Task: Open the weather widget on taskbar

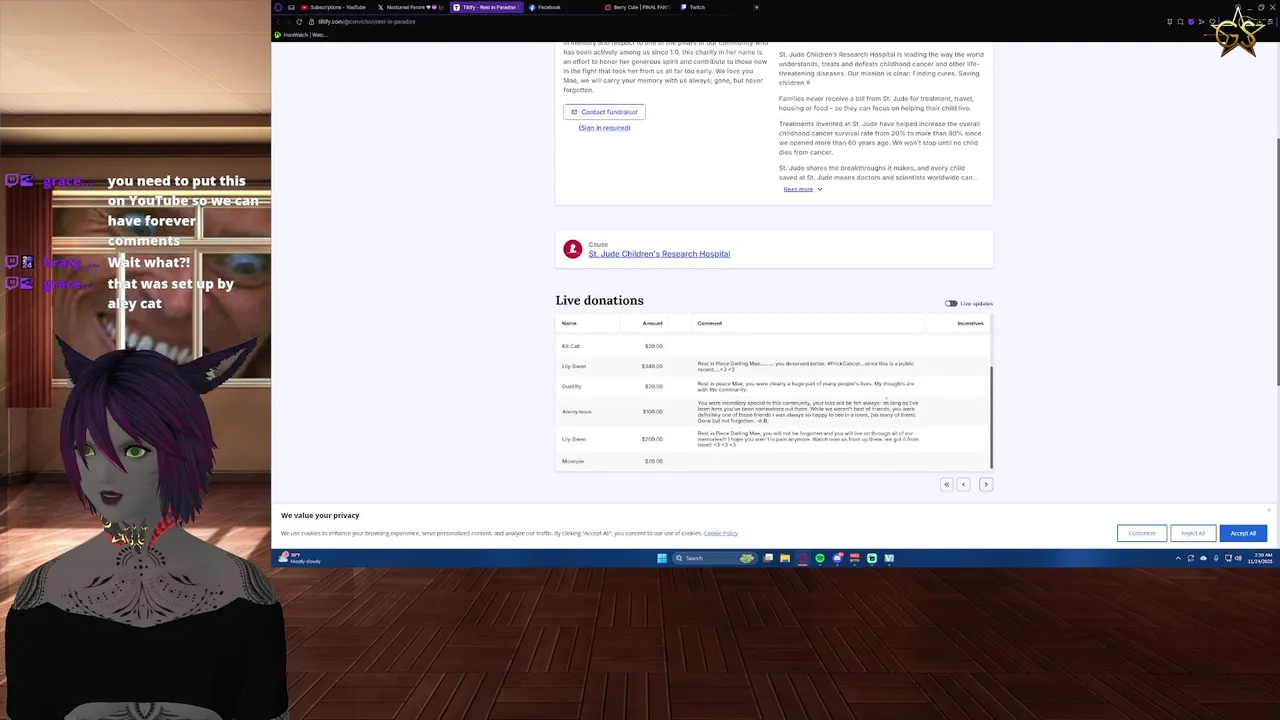Action: coord(300,558)
